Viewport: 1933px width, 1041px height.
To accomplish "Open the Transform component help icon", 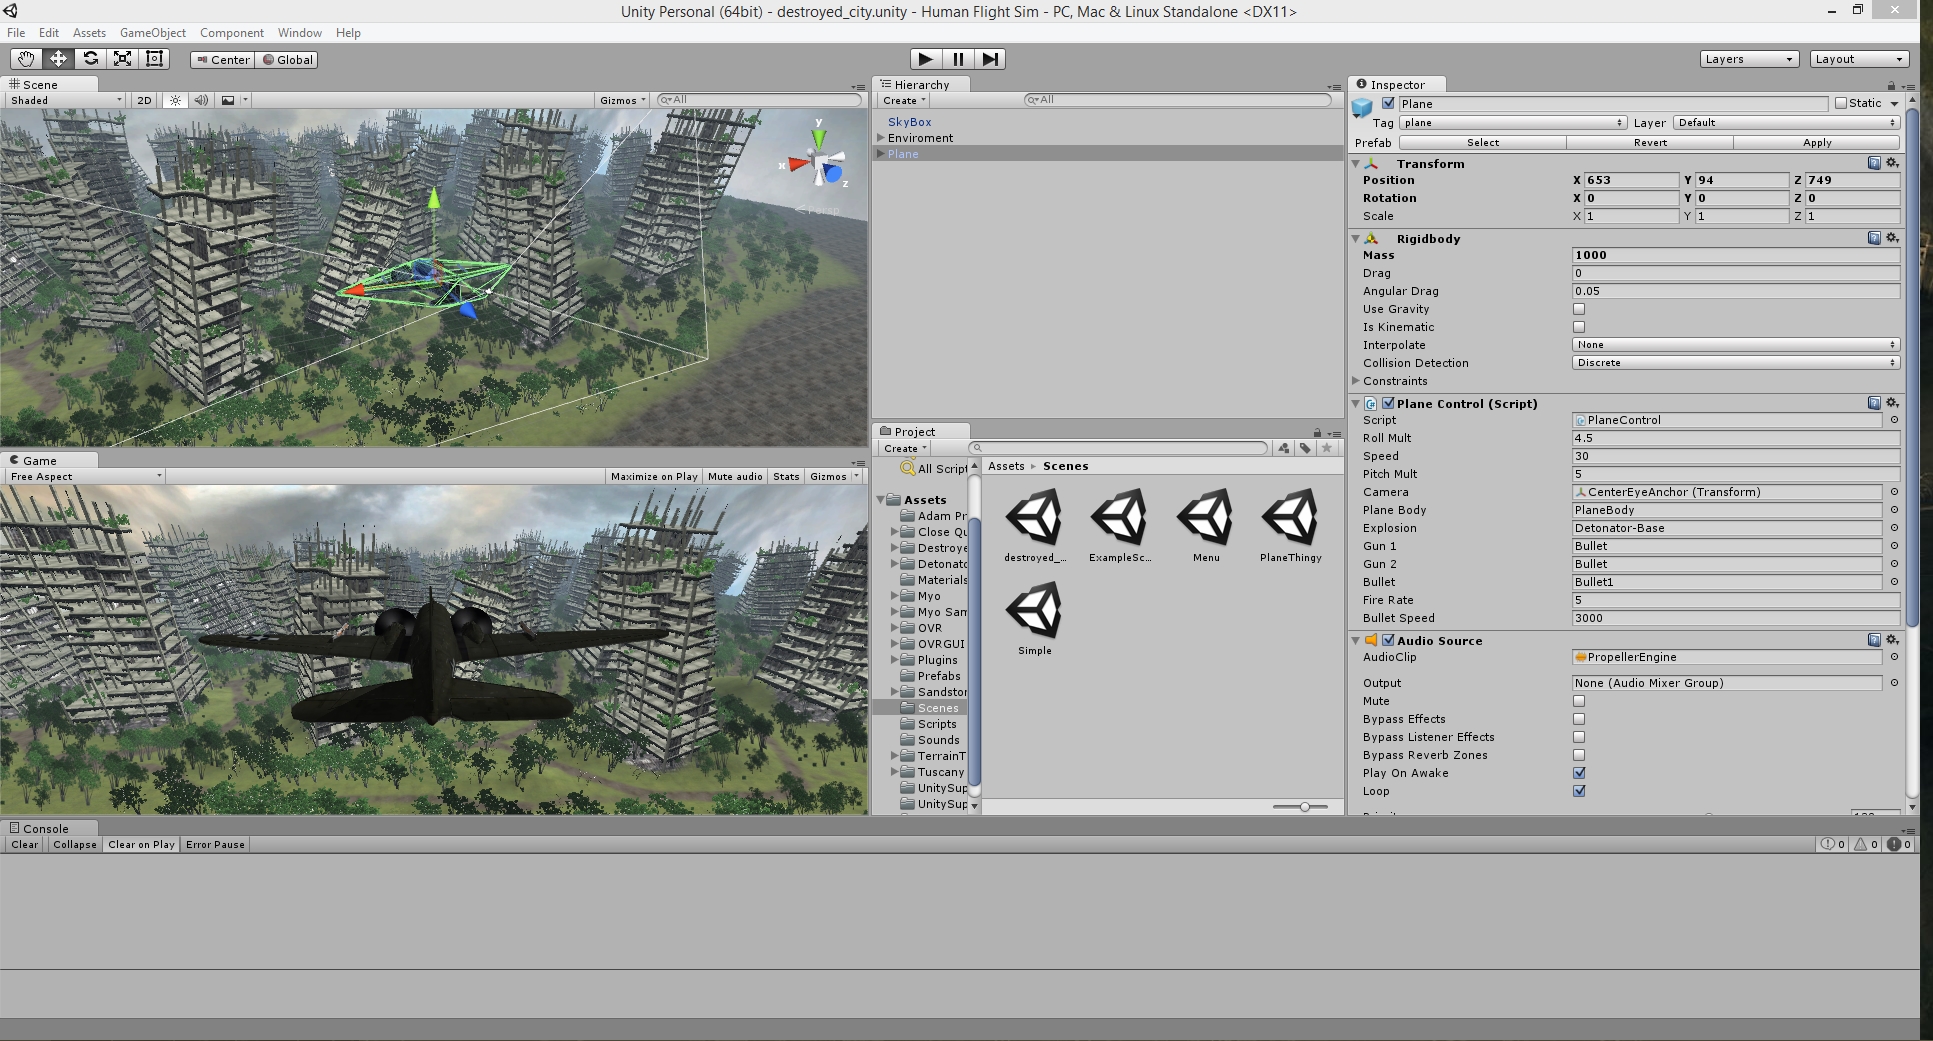I will [1874, 163].
